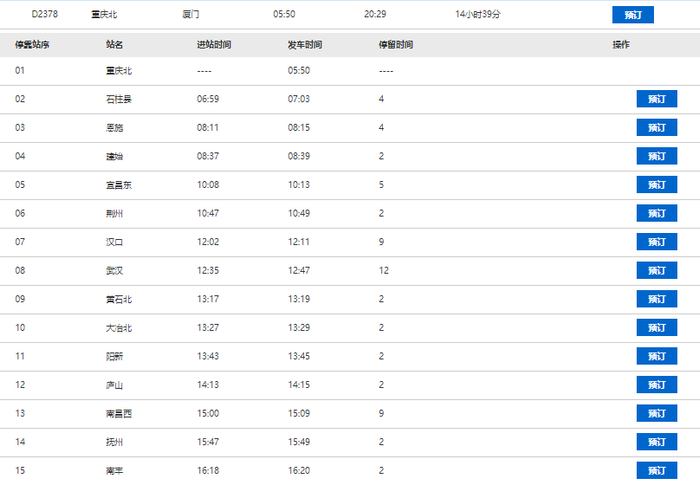Book ticket at 石柱县 station row

point(656,99)
